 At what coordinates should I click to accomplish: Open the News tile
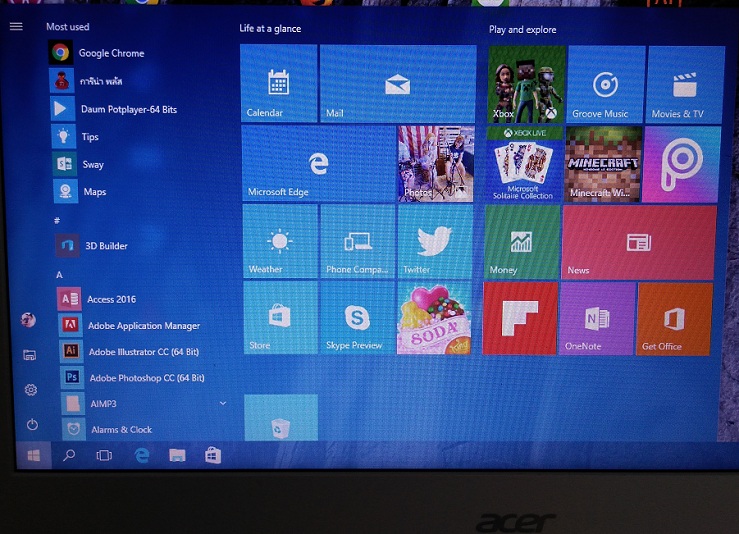(639, 243)
